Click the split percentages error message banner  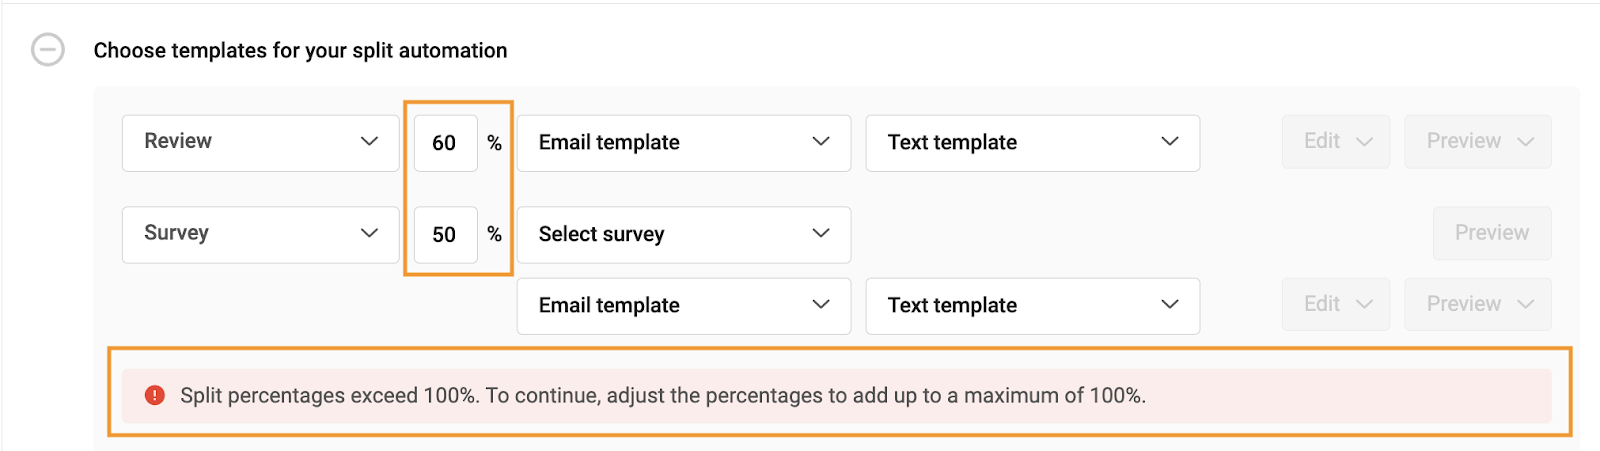[x=837, y=396]
